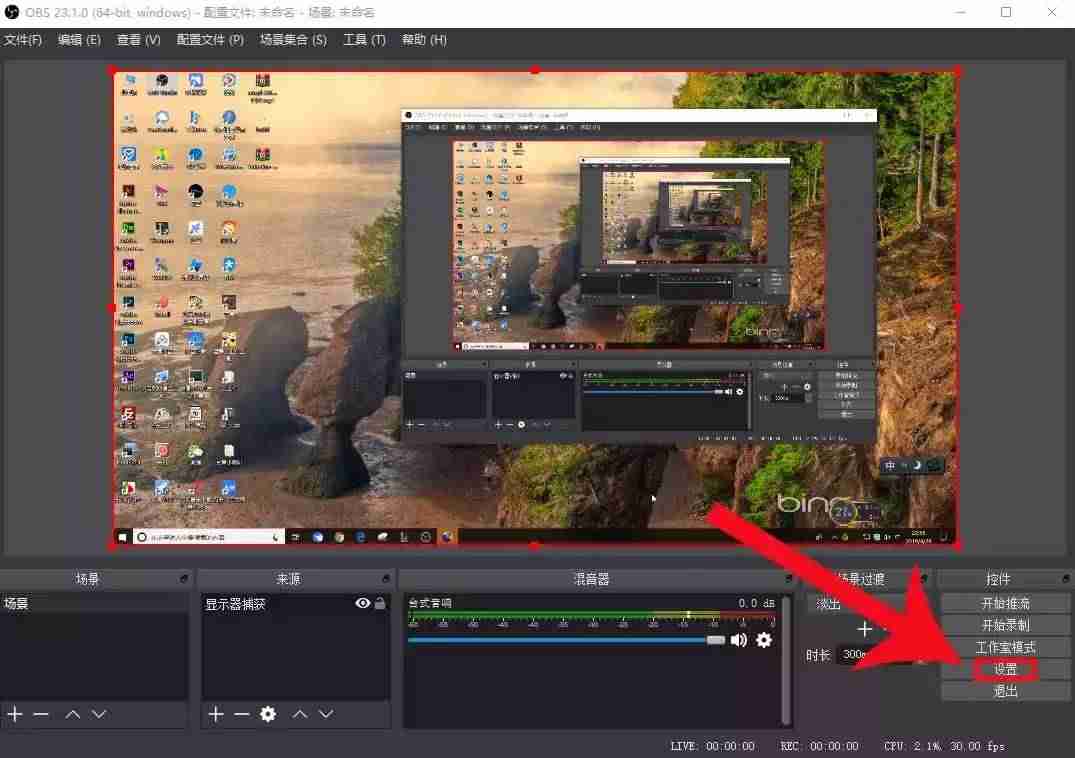Pop out the 场景 dock panel
Image resolution: width=1075 pixels, height=758 pixels.
pos(184,579)
